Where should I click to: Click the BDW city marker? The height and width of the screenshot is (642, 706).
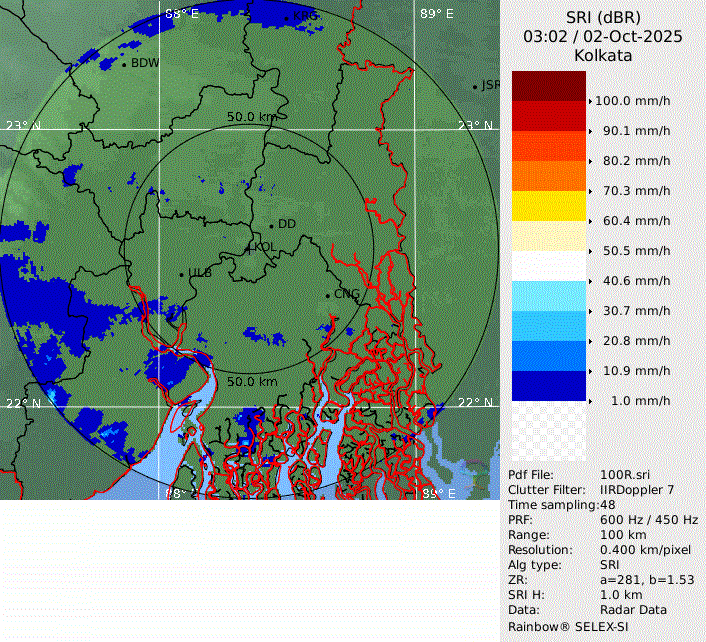coord(124,64)
